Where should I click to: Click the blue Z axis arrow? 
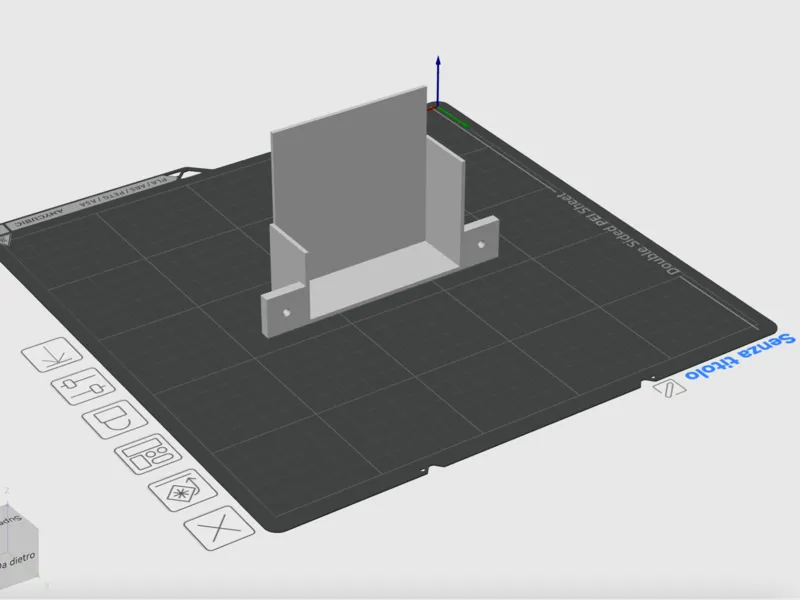[x=438, y=82]
